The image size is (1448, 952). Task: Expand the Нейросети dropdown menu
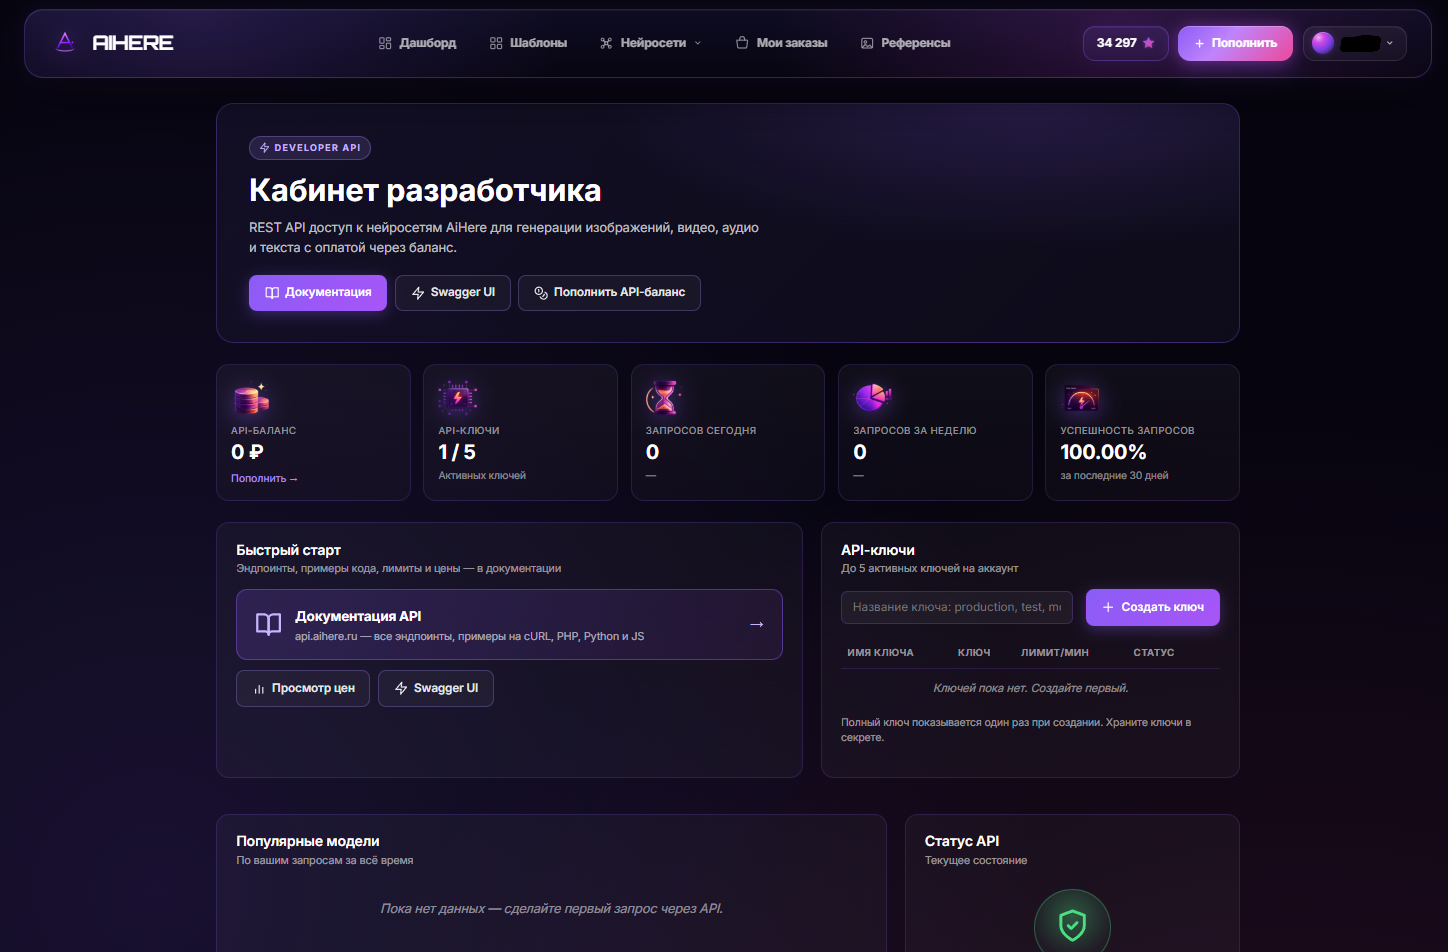[650, 43]
